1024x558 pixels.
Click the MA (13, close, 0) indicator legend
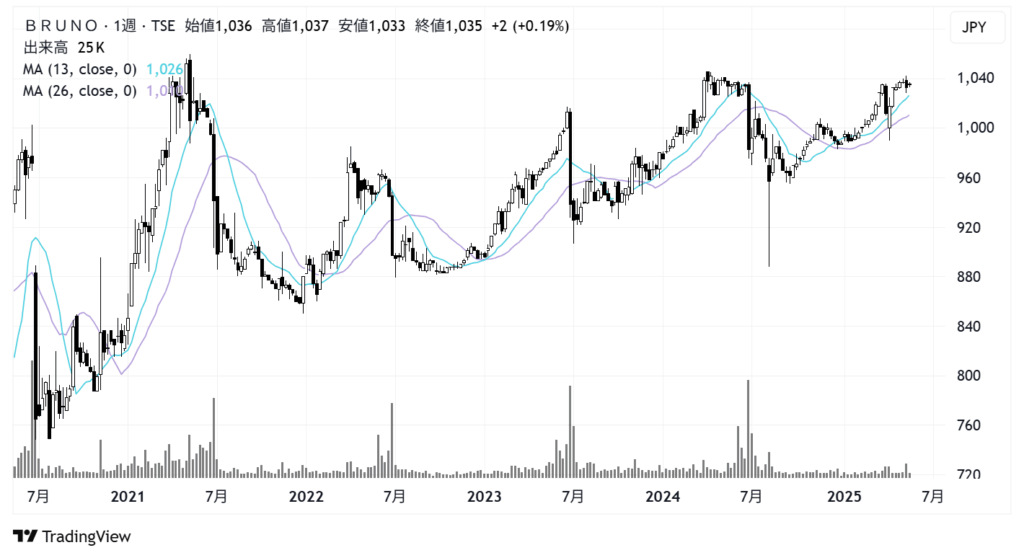(x=80, y=69)
